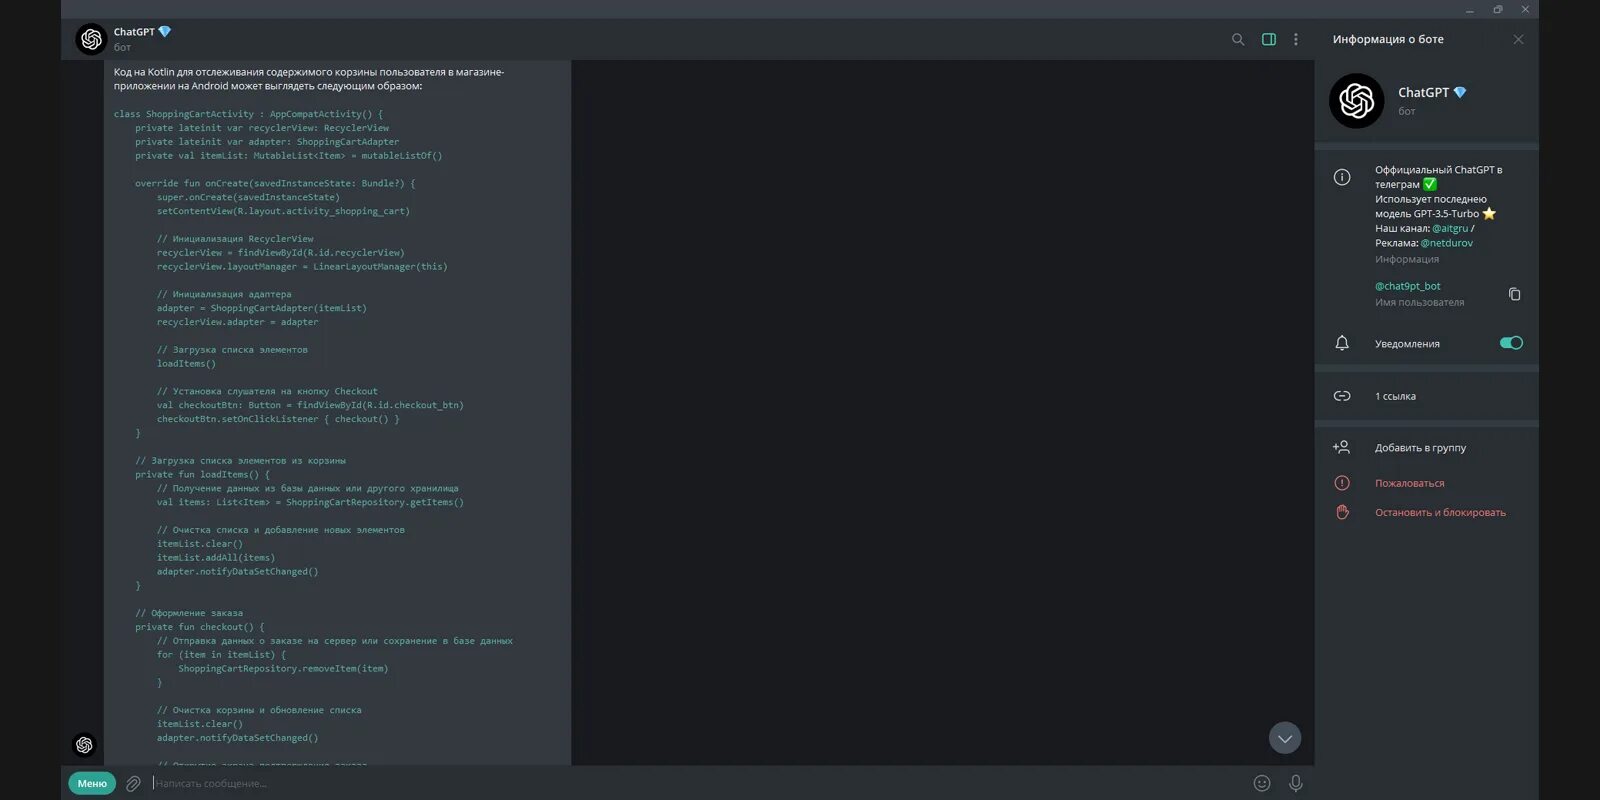Jump to latest messages with down arrow
This screenshot has height=800, width=1600.
[1285, 738]
